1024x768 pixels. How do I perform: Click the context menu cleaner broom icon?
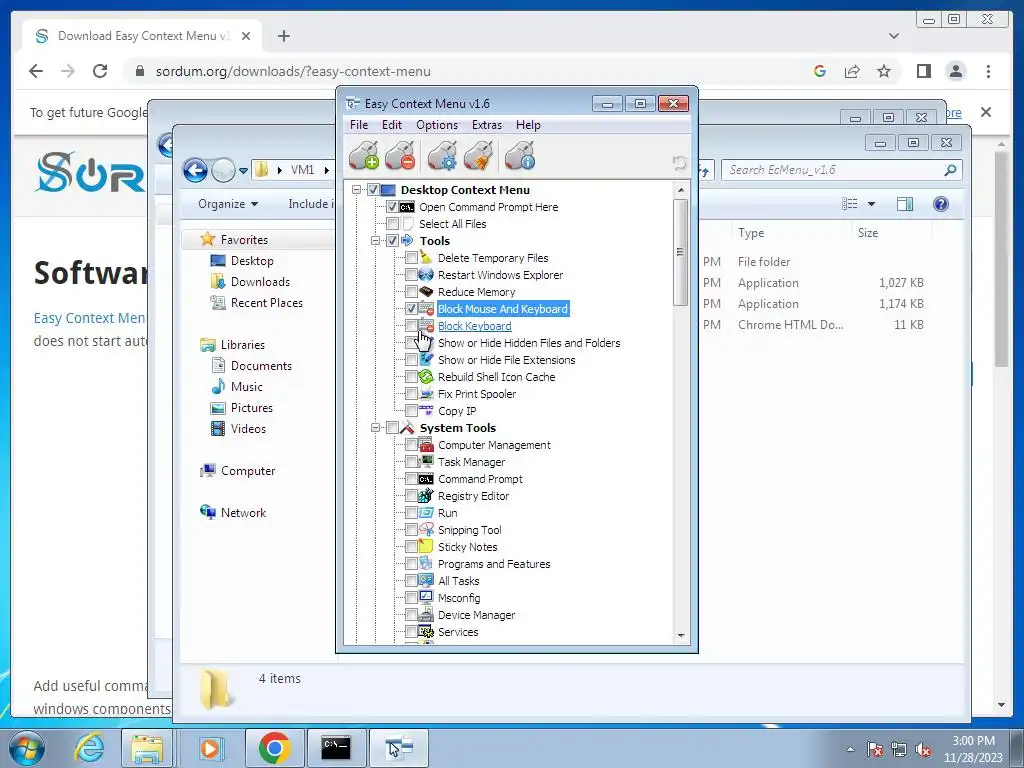479,155
